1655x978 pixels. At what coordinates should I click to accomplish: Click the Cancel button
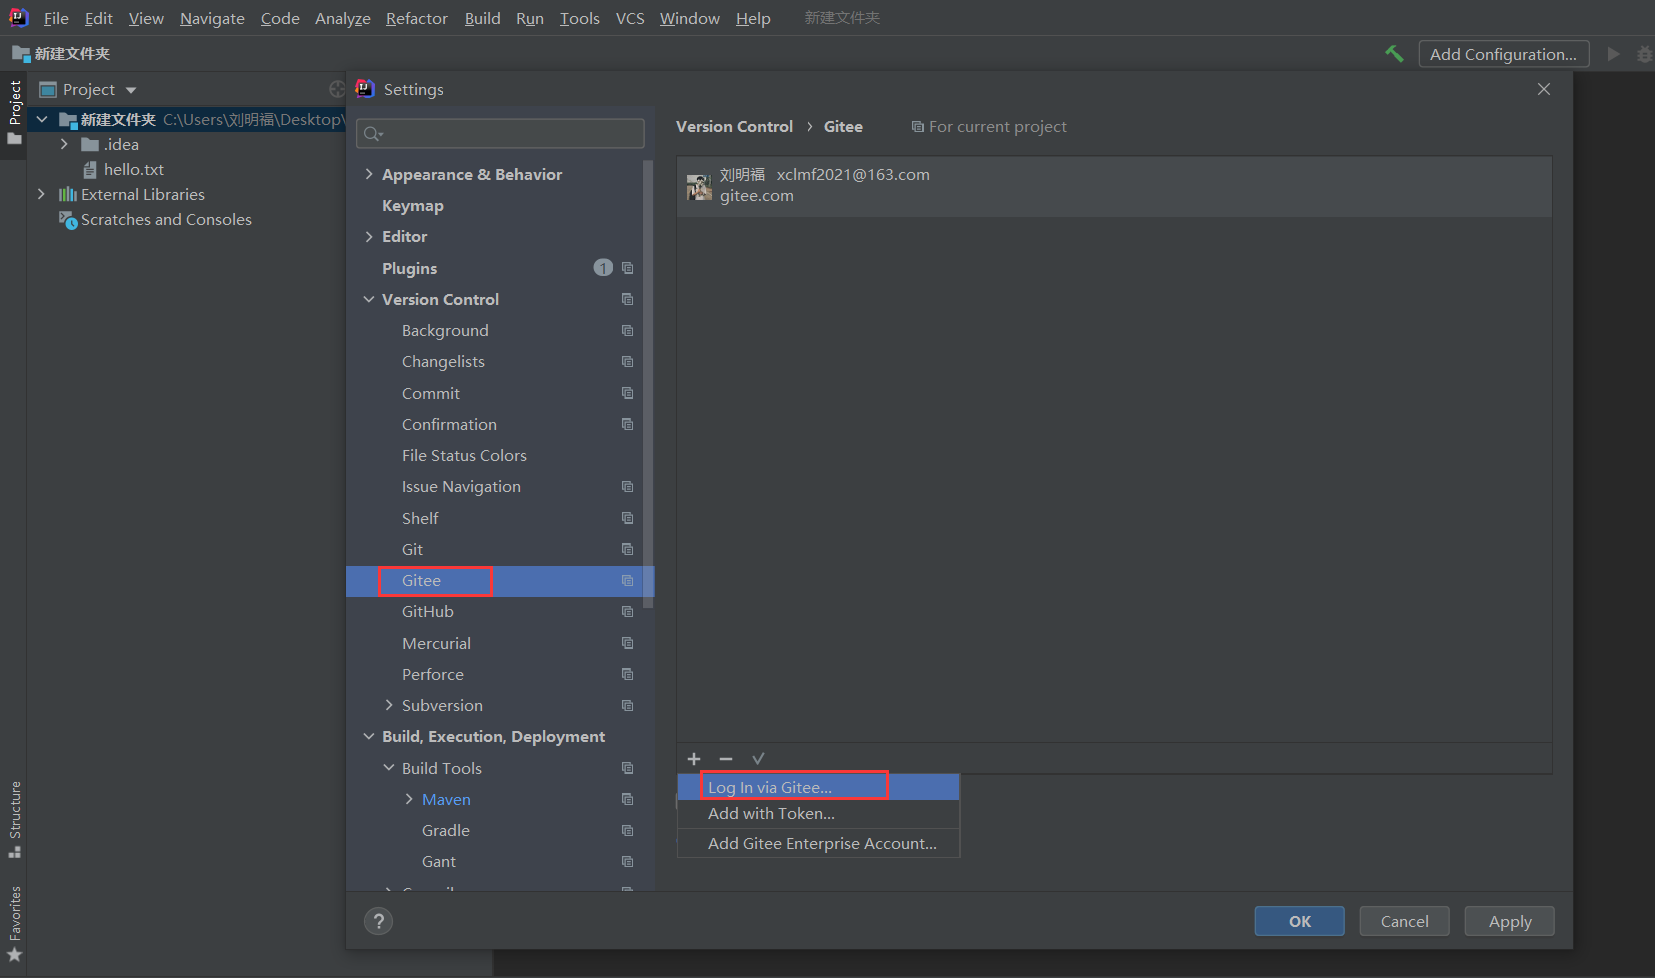point(1405,921)
